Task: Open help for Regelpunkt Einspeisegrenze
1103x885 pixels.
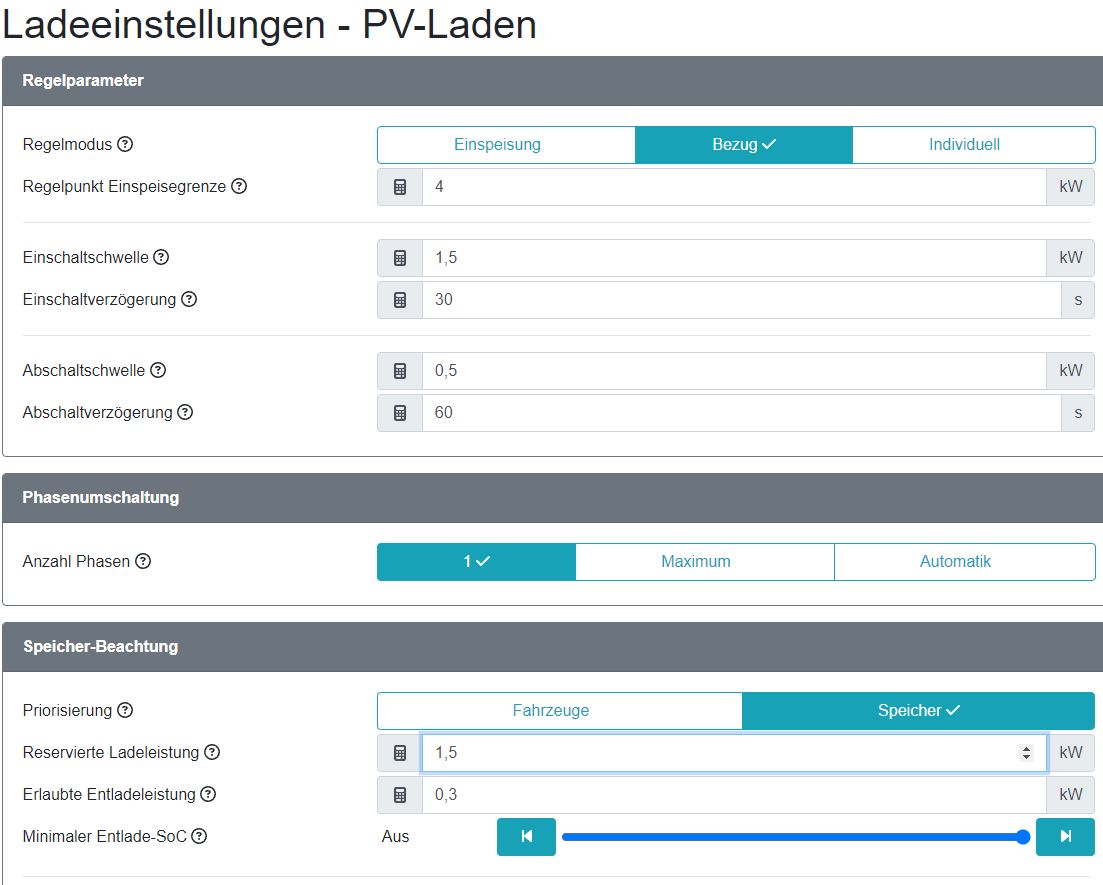Action: point(239,186)
